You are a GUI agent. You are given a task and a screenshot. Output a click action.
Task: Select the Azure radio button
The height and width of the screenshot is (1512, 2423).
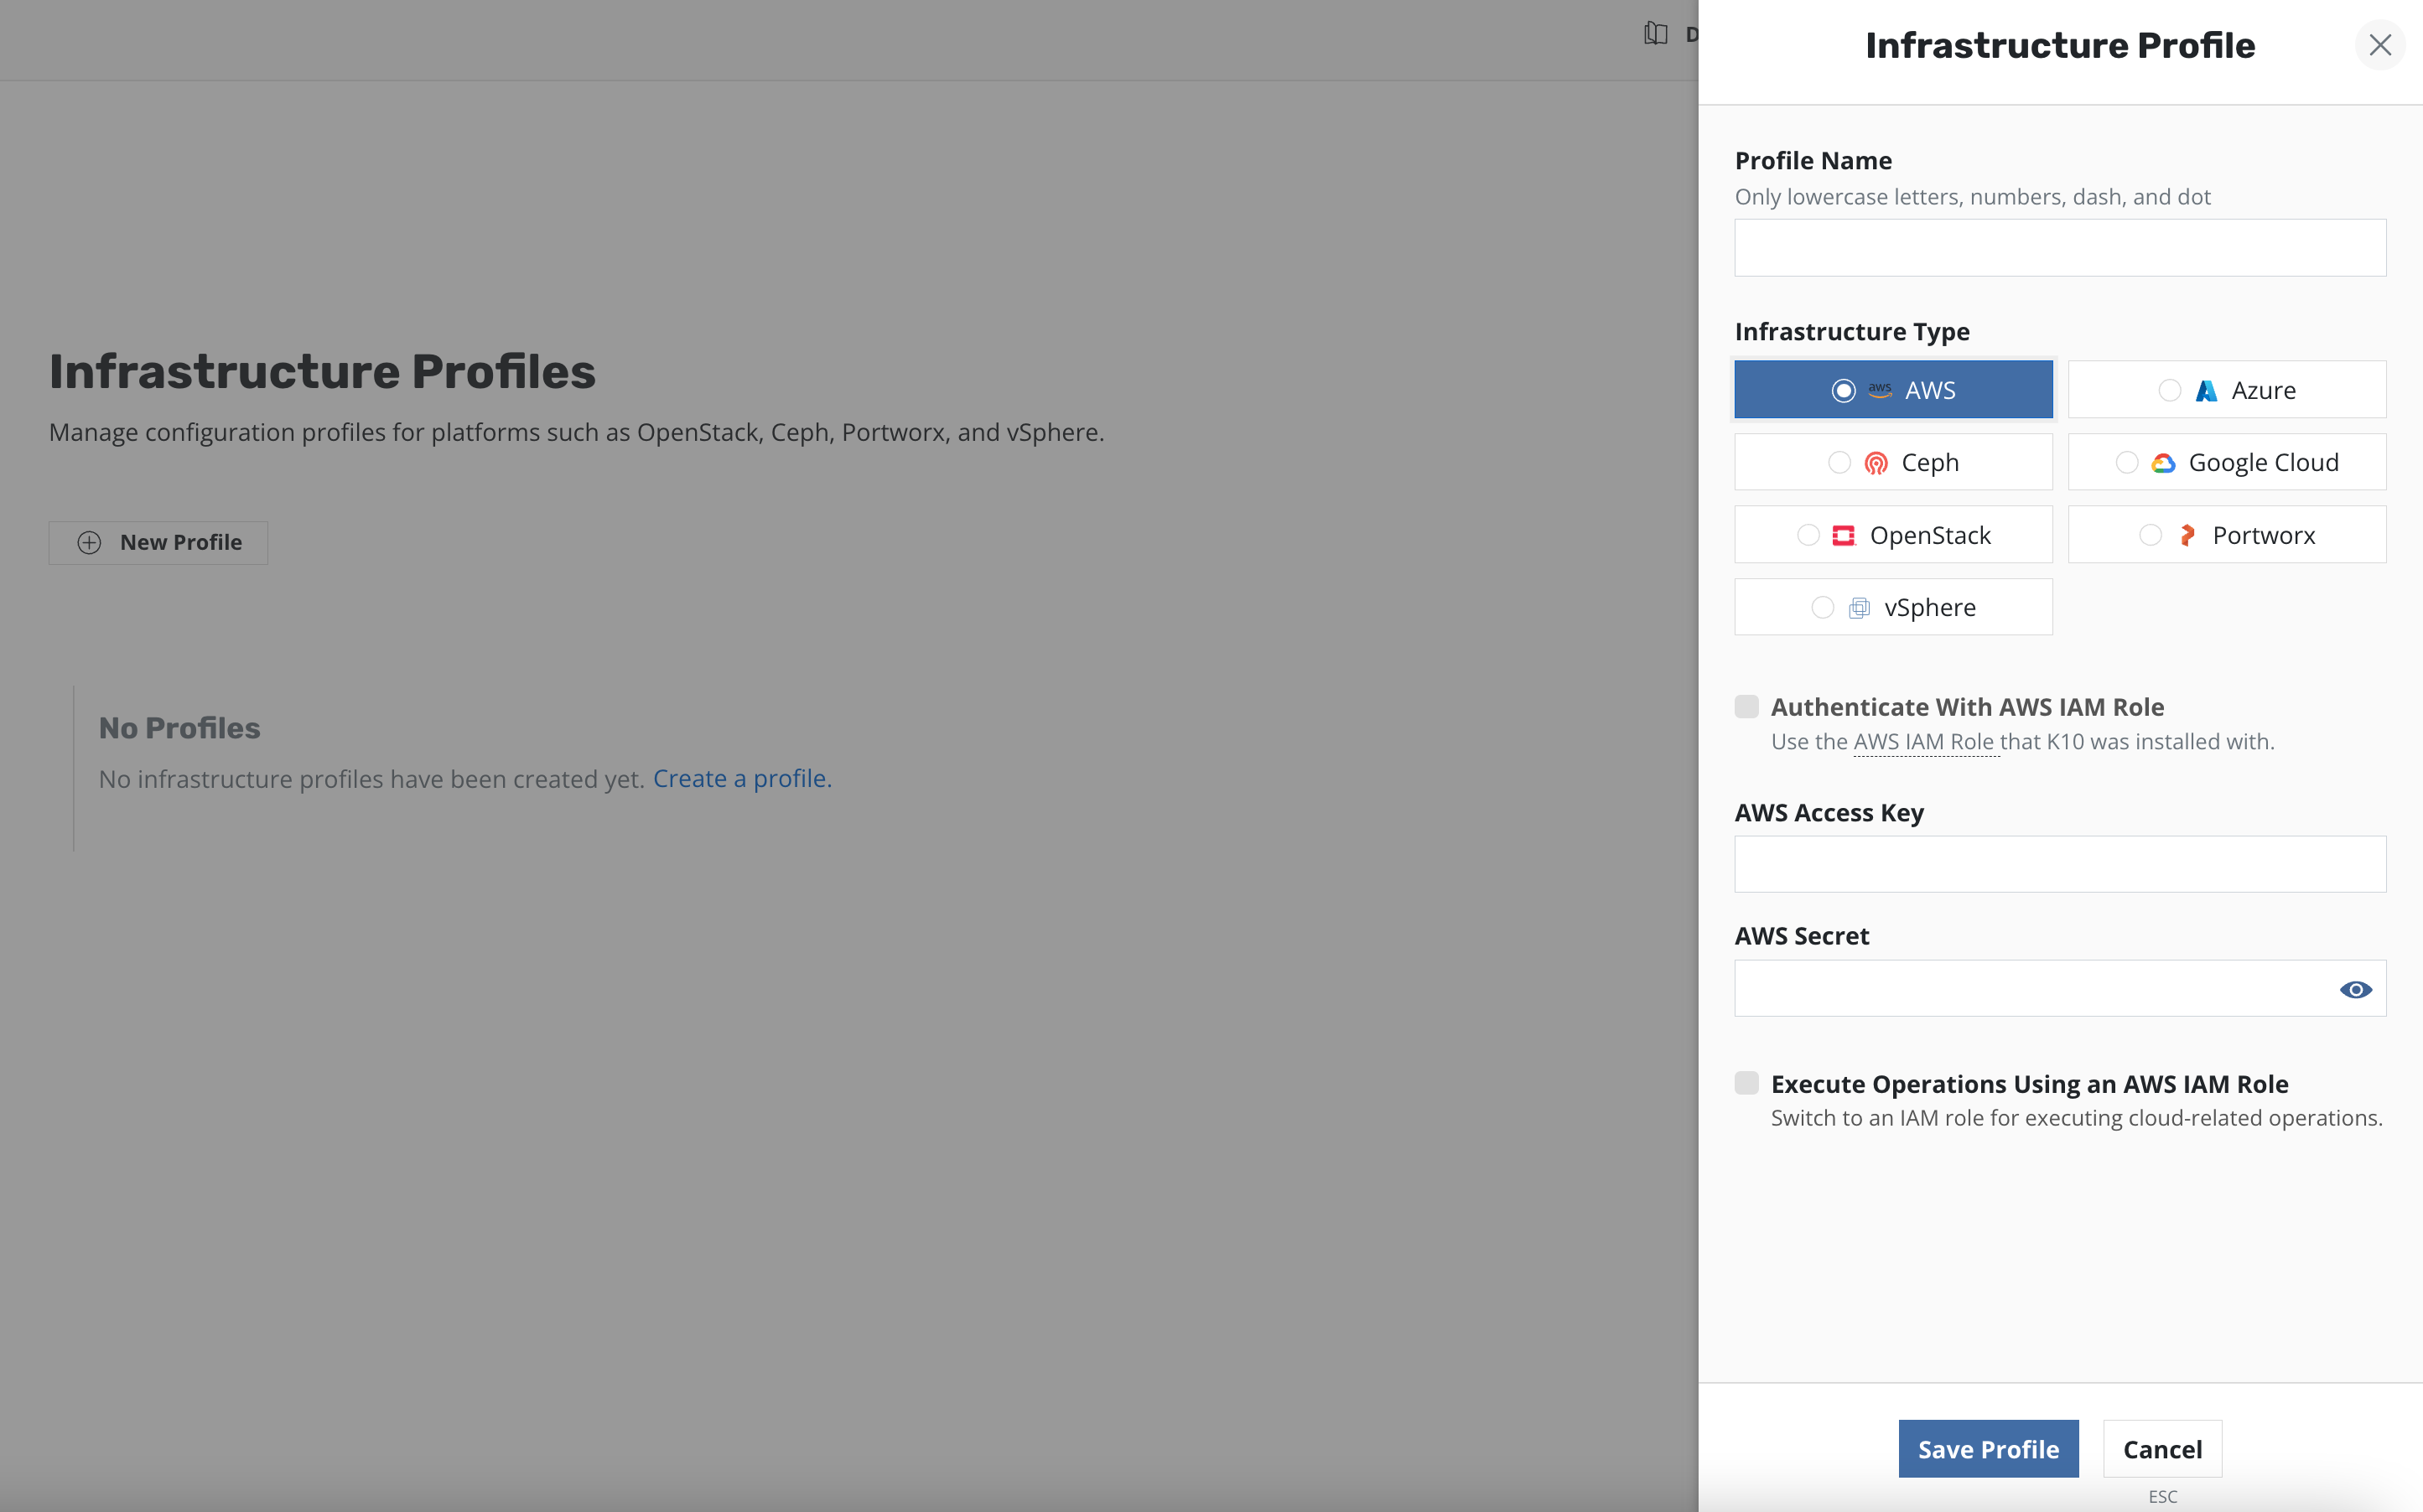click(x=2169, y=390)
